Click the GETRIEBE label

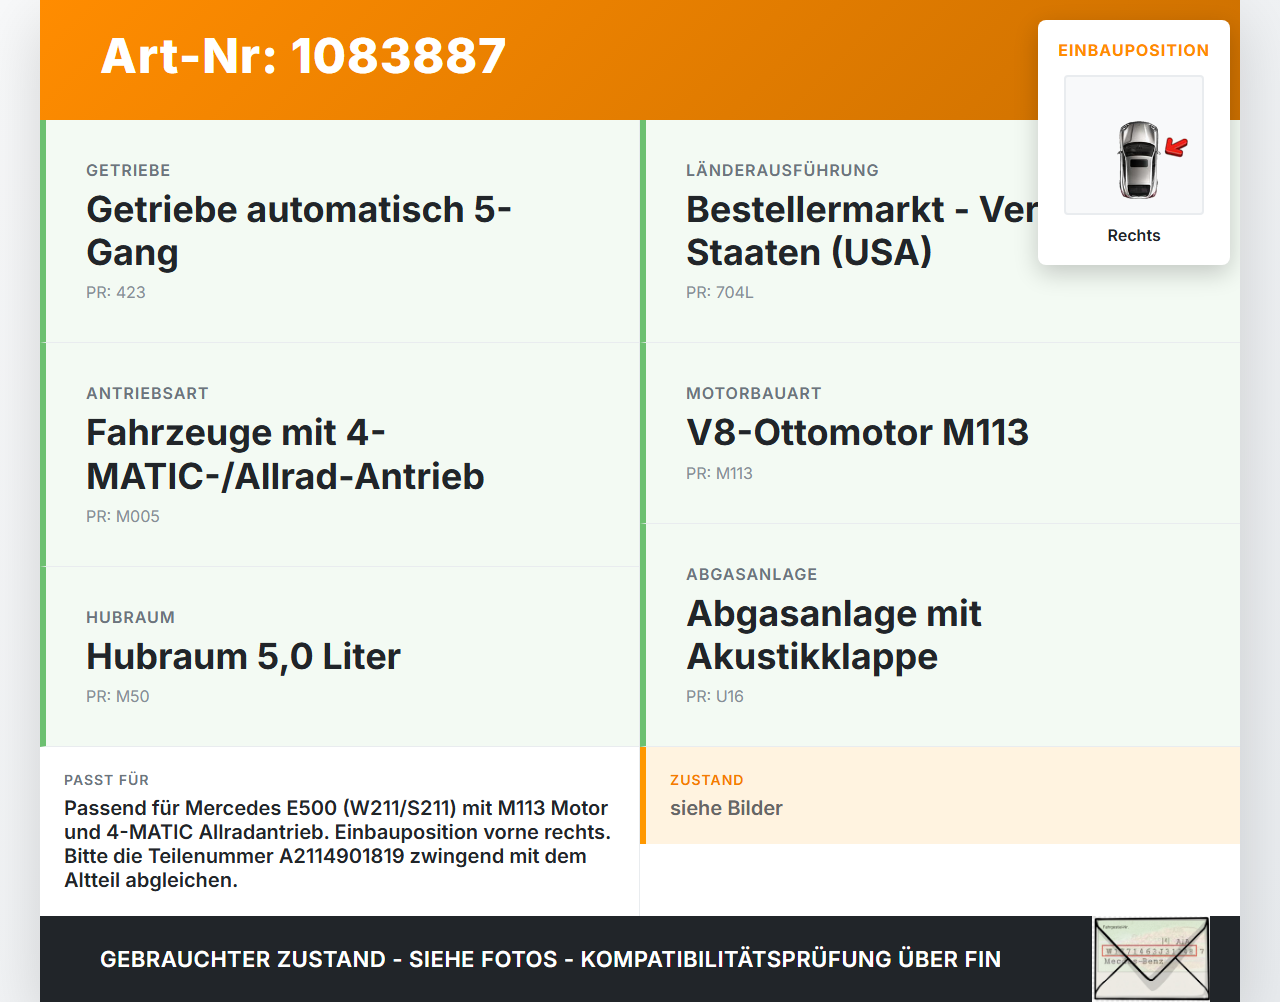pos(128,170)
